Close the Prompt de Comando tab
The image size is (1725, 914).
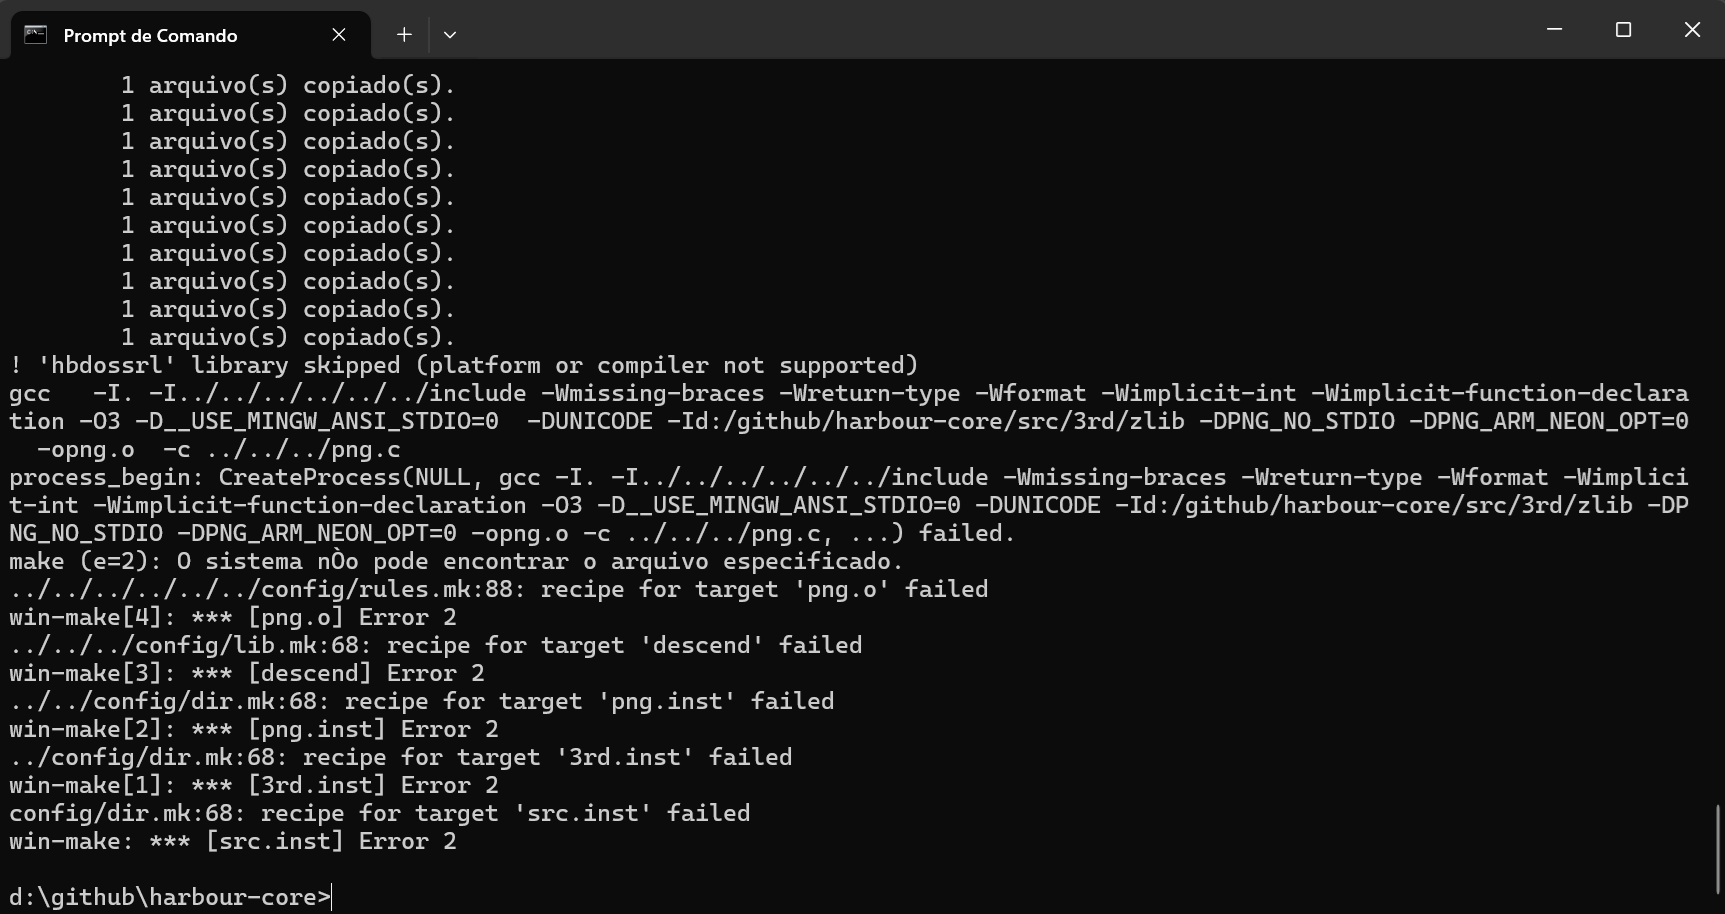pyautogui.click(x=339, y=35)
